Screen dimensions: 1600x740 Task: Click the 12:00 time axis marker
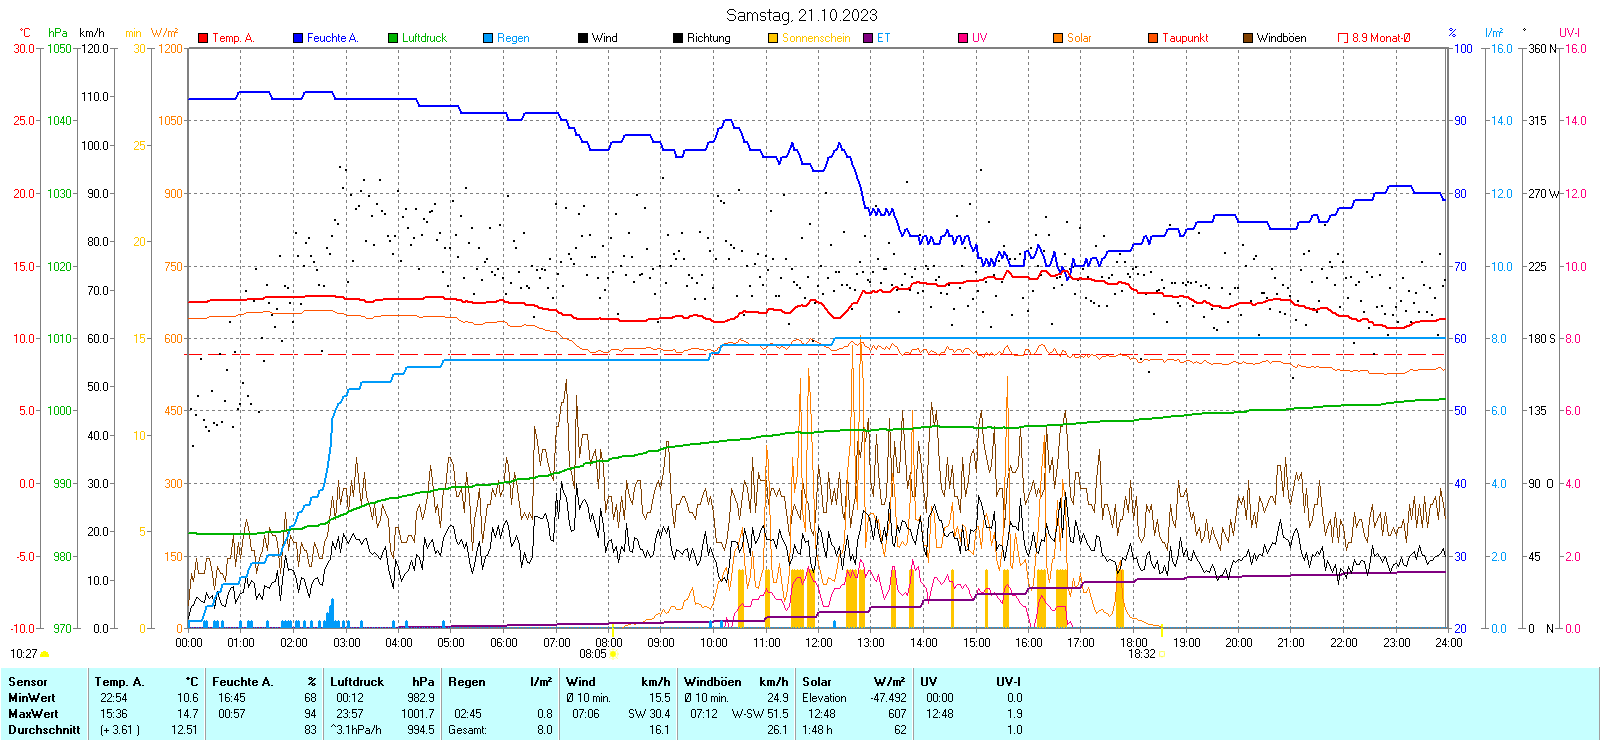[x=818, y=643]
